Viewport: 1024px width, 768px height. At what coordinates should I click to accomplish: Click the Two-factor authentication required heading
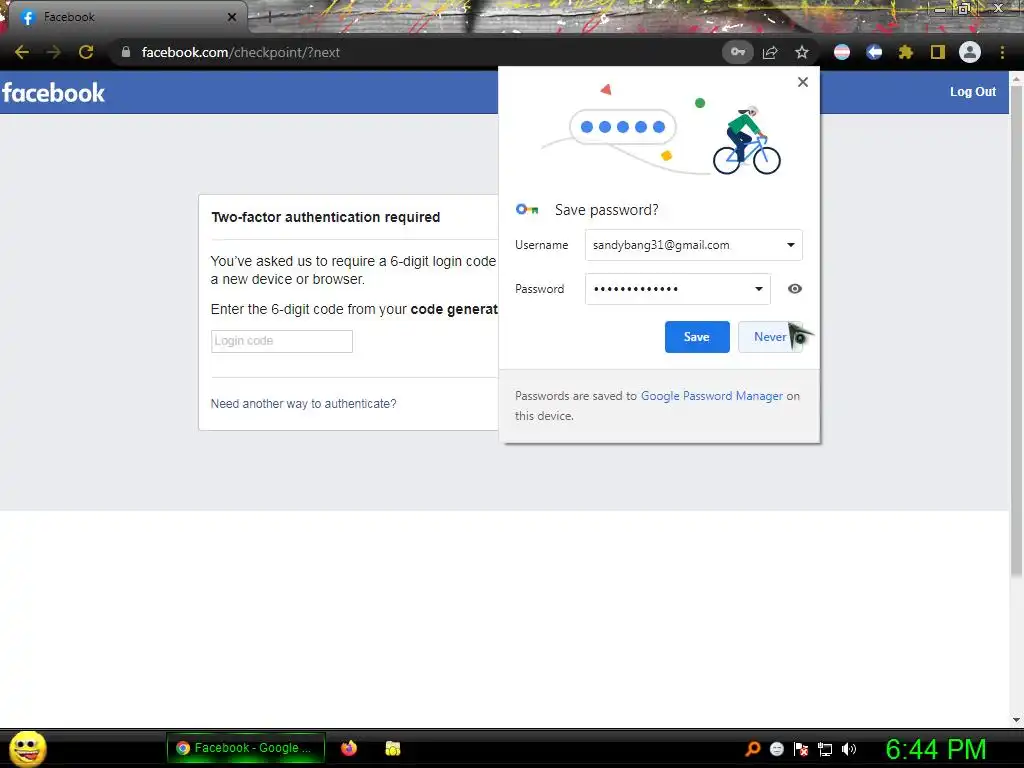coord(326,217)
